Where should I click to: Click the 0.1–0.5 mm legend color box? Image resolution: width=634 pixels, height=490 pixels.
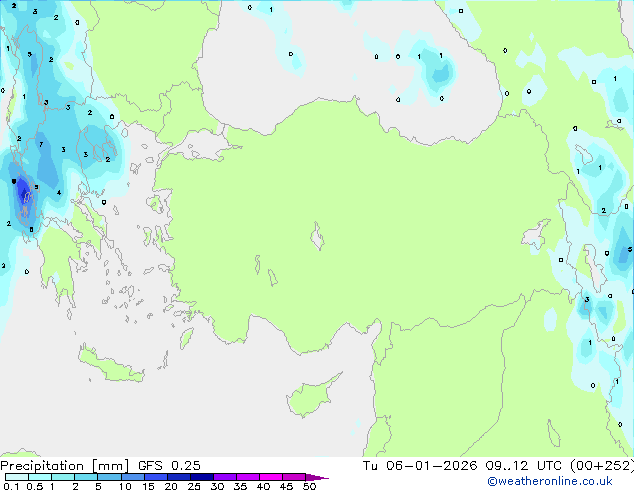coord(17,477)
